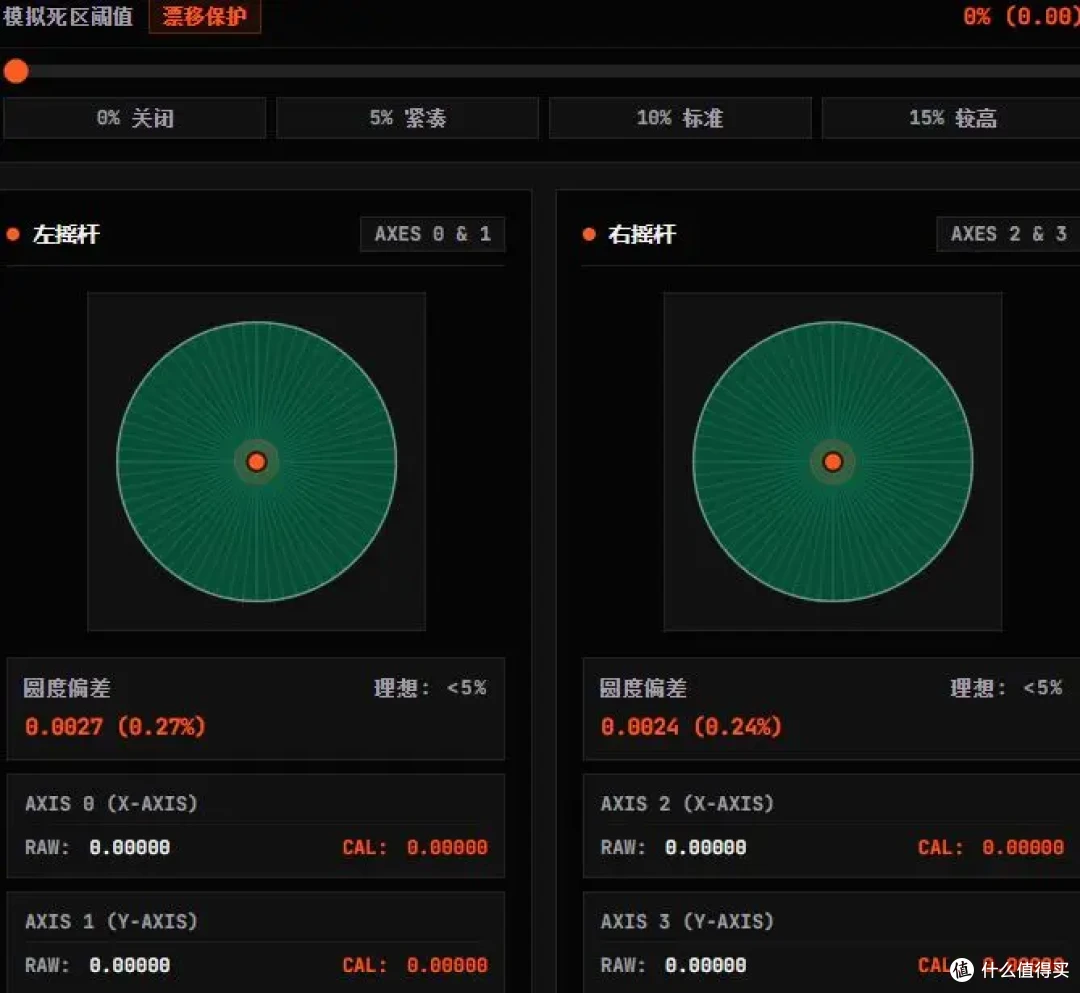Click the AXIS 0 CAL value 0.00000
The height and width of the screenshot is (993, 1080).
tap(447, 847)
